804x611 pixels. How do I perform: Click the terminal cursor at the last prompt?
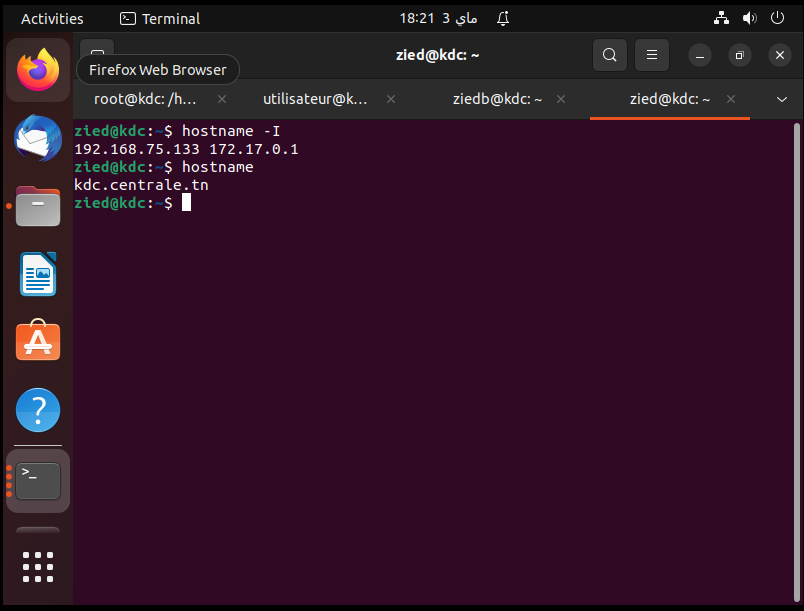coord(187,202)
